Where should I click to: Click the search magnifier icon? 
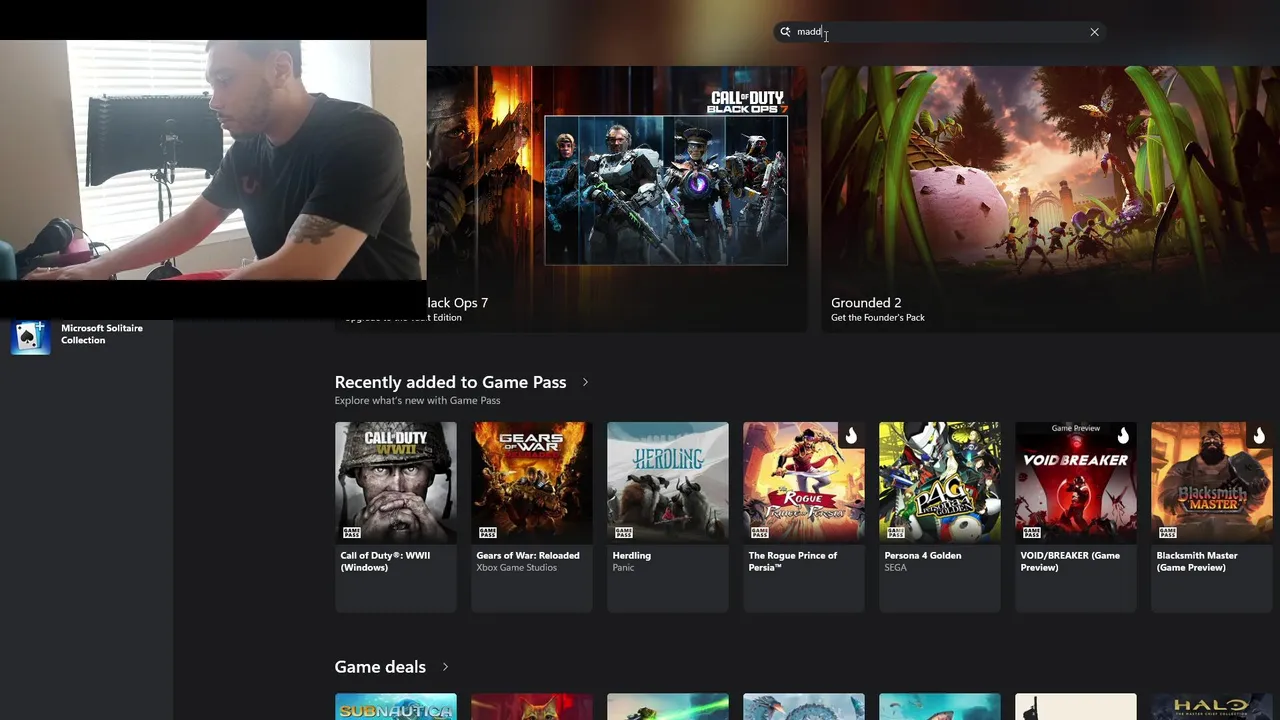[x=785, y=32]
